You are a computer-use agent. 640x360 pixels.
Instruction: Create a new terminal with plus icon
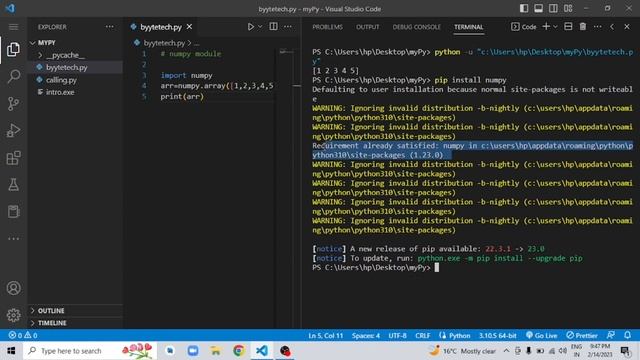[546, 27]
